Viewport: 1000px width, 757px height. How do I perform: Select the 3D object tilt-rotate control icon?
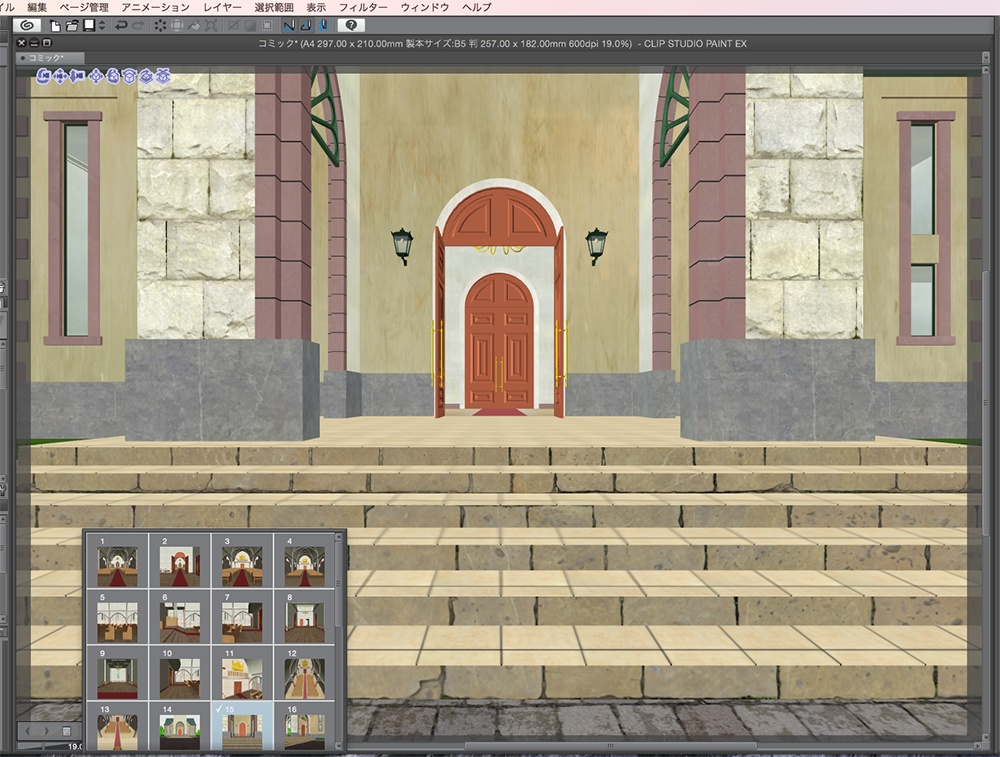point(114,77)
